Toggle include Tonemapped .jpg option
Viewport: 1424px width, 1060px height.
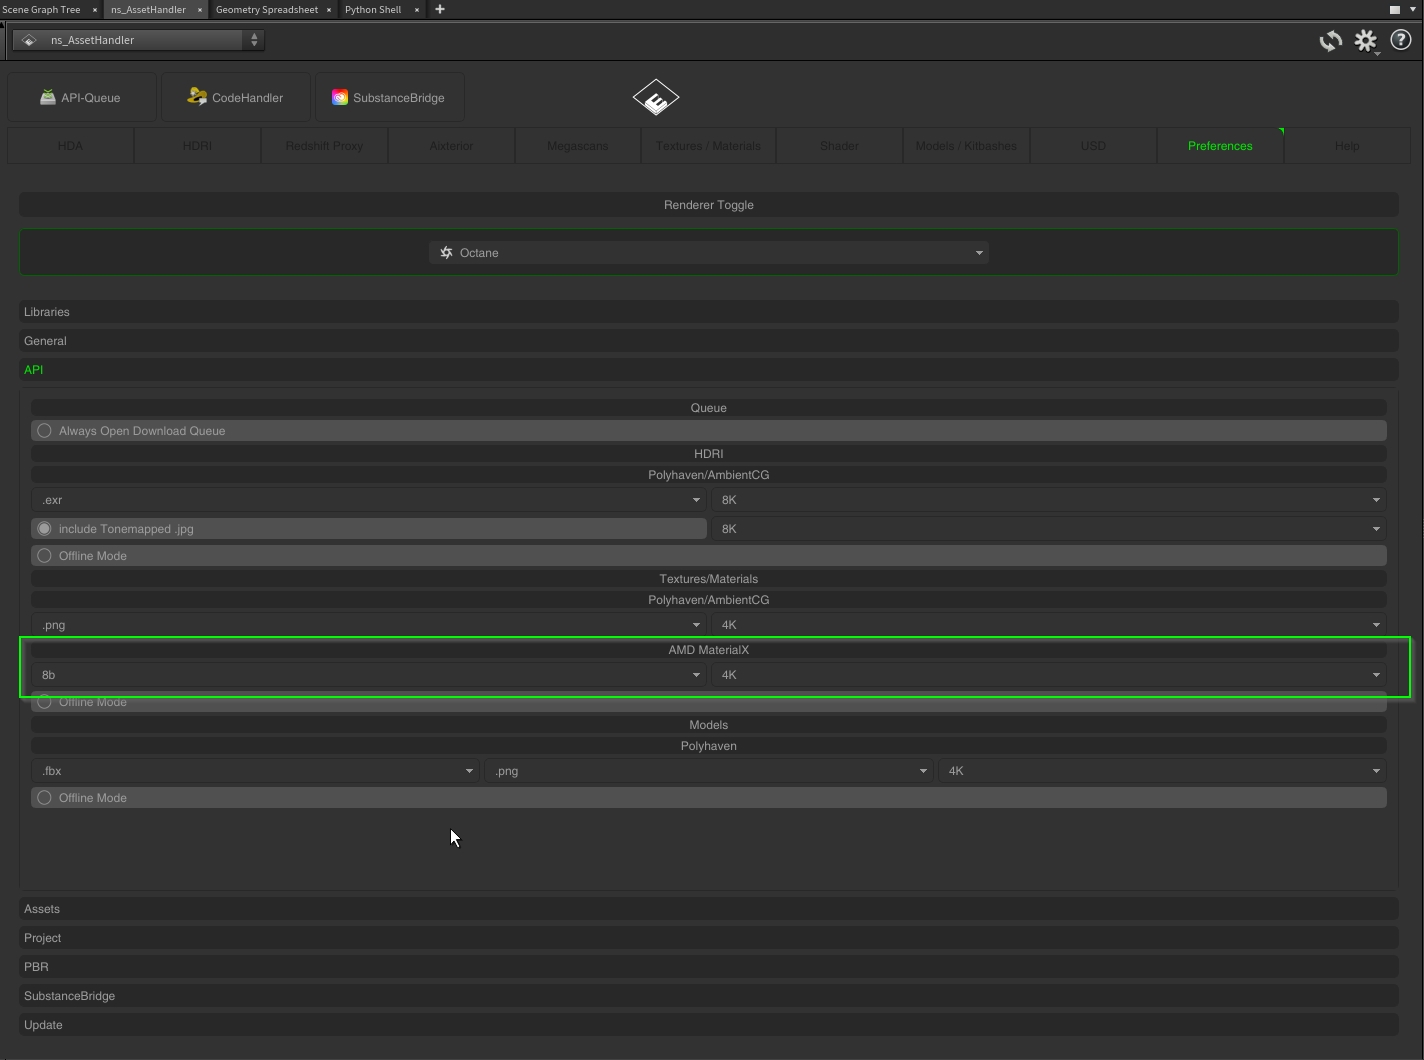click(x=44, y=529)
